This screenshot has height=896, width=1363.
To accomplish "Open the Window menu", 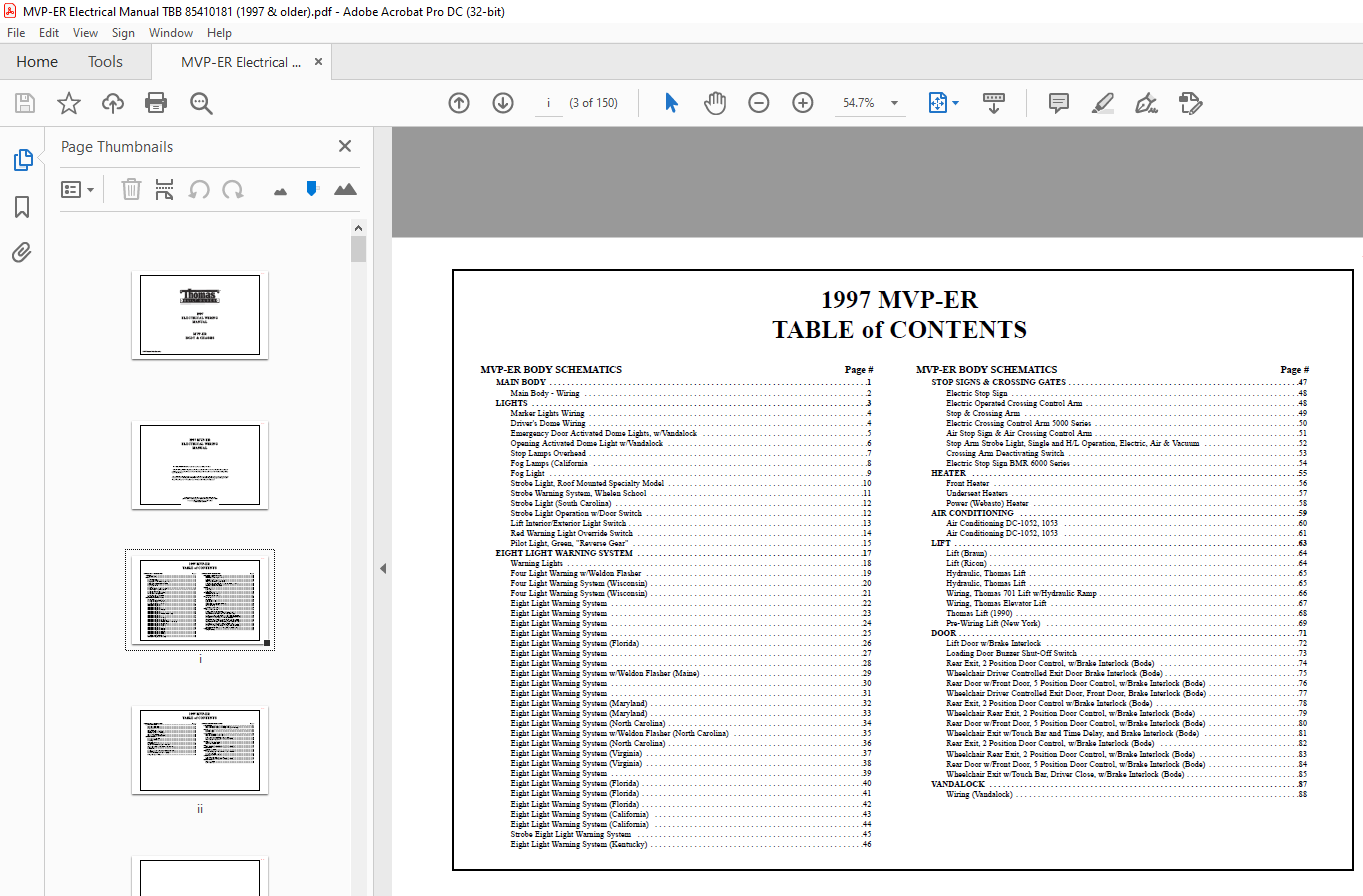I will coord(171,33).
